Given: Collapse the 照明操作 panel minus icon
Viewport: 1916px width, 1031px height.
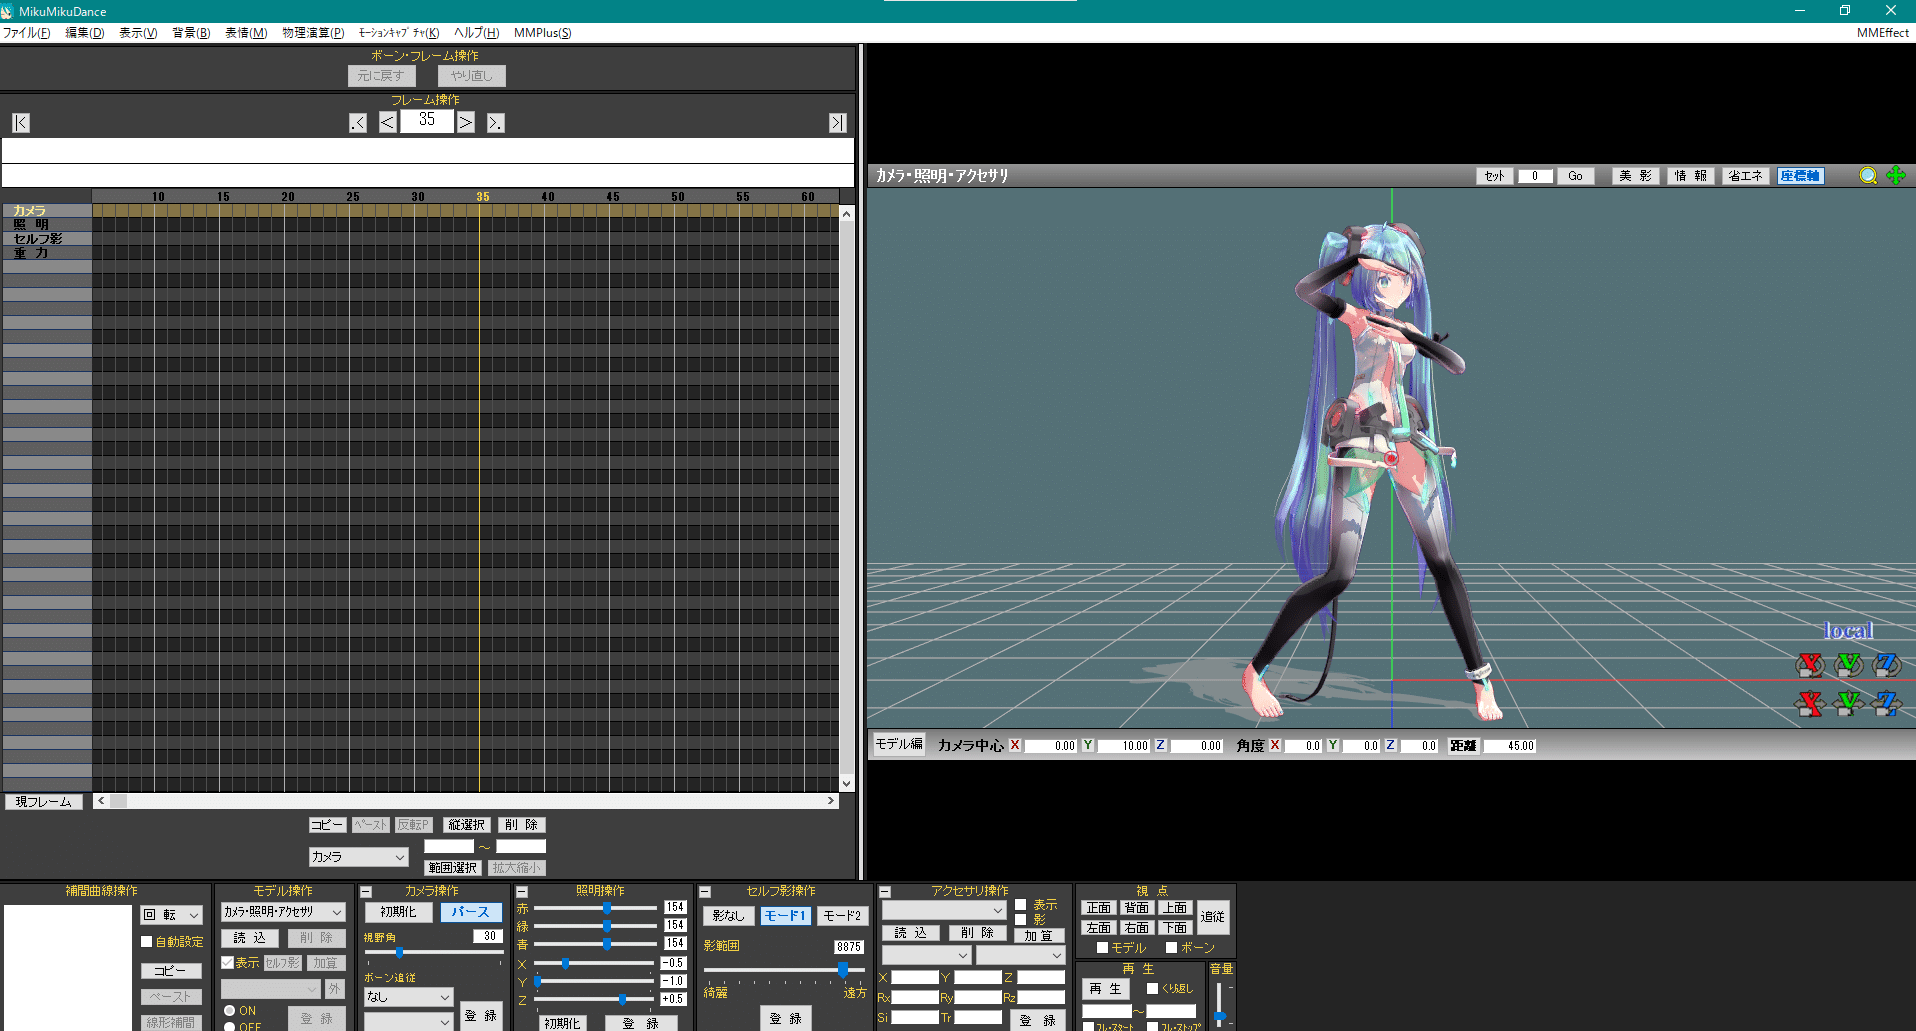Looking at the screenshot, I should pyautogui.click(x=522, y=892).
